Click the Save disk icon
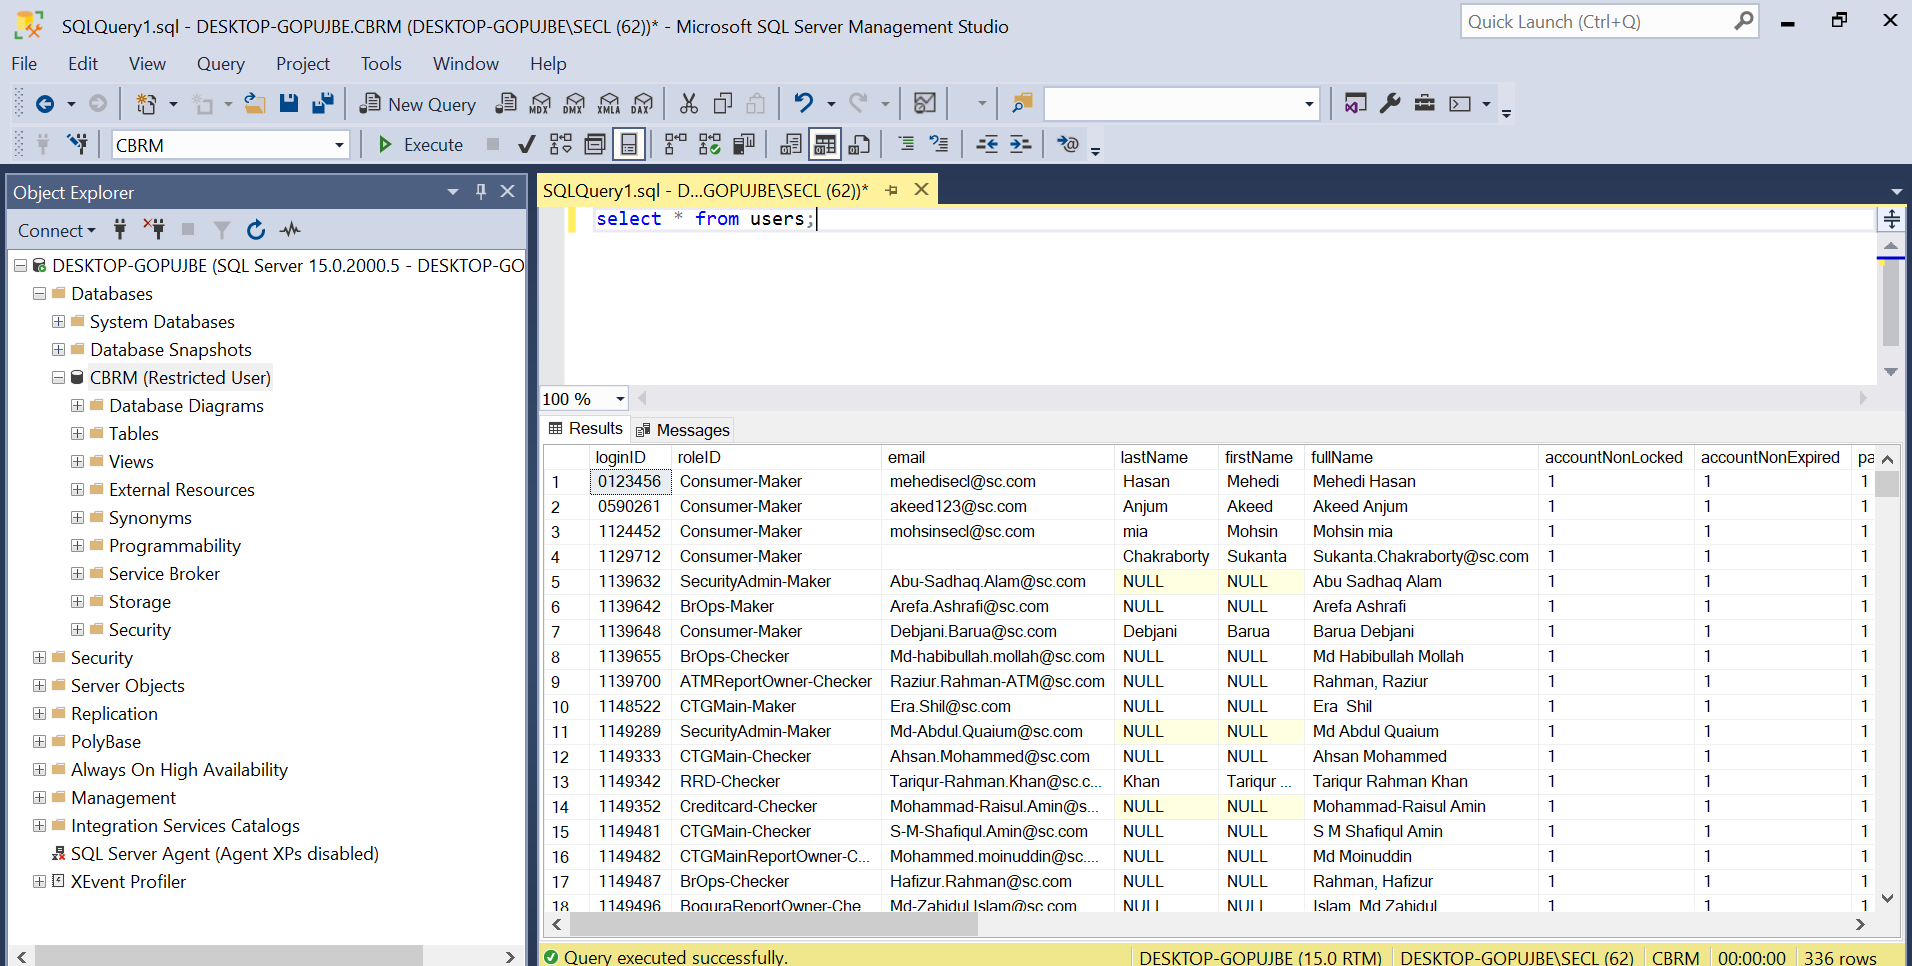The image size is (1912, 966). tap(289, 104)
